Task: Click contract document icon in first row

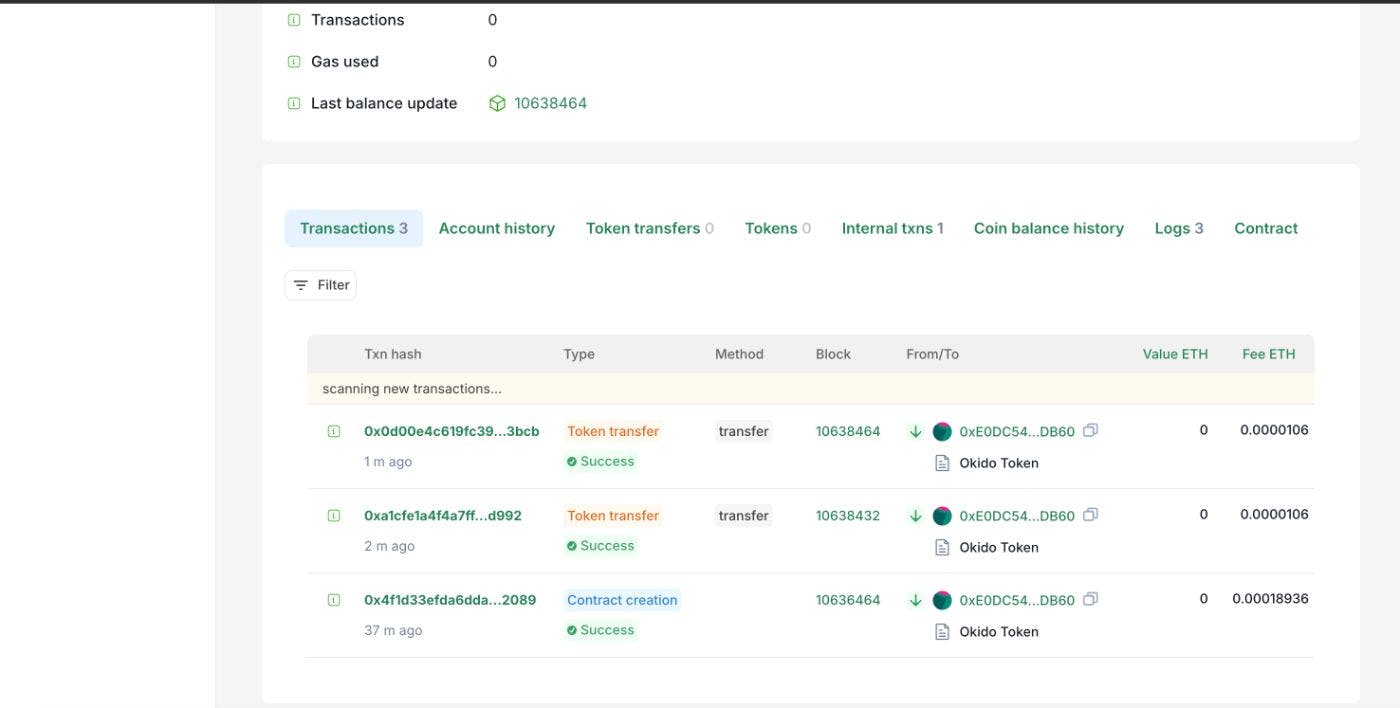Action: pos(942,463)
